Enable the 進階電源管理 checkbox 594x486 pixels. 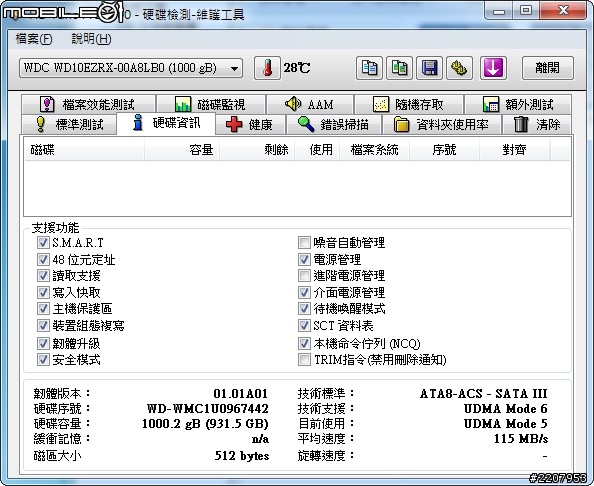pyautogui.click(x=304, y=275)
